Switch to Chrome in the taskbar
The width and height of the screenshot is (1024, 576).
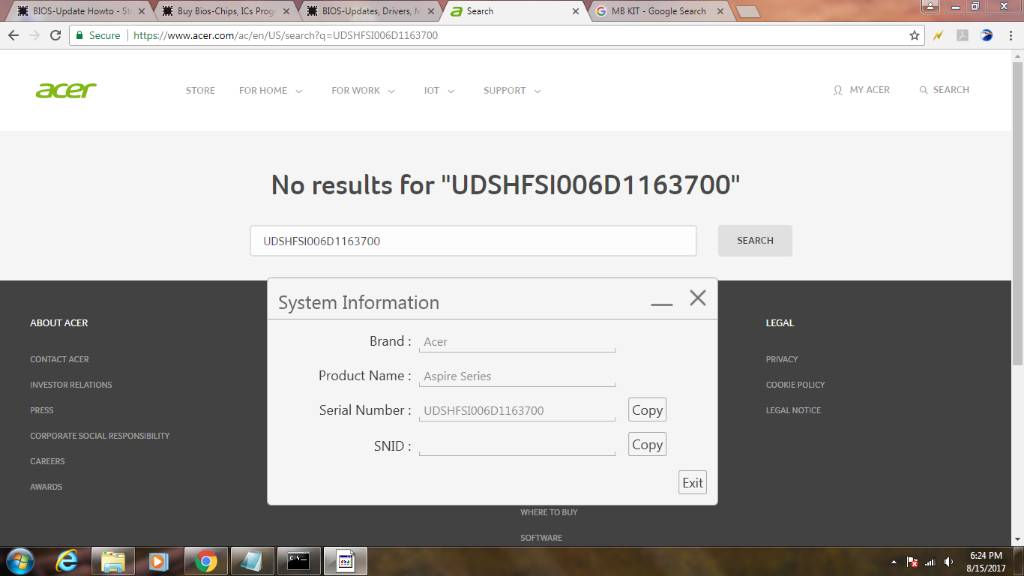pos(206,561)
